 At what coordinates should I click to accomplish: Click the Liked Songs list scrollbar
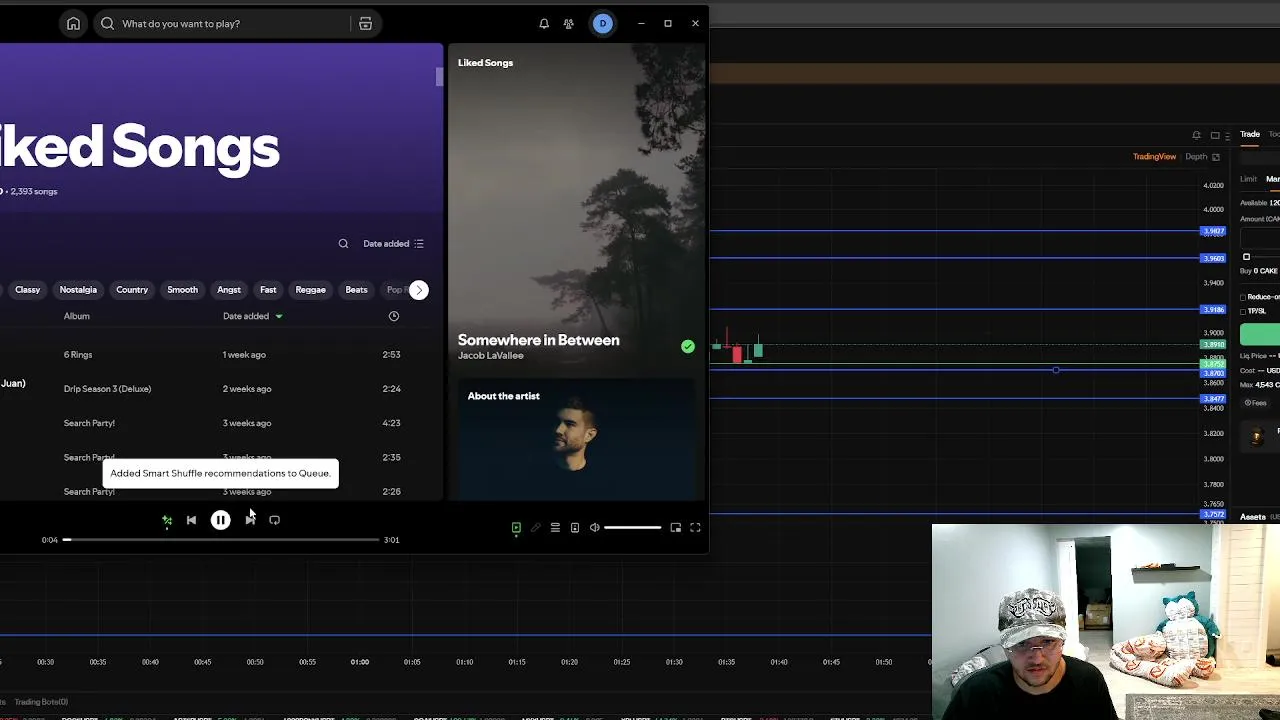coord(439,78)
